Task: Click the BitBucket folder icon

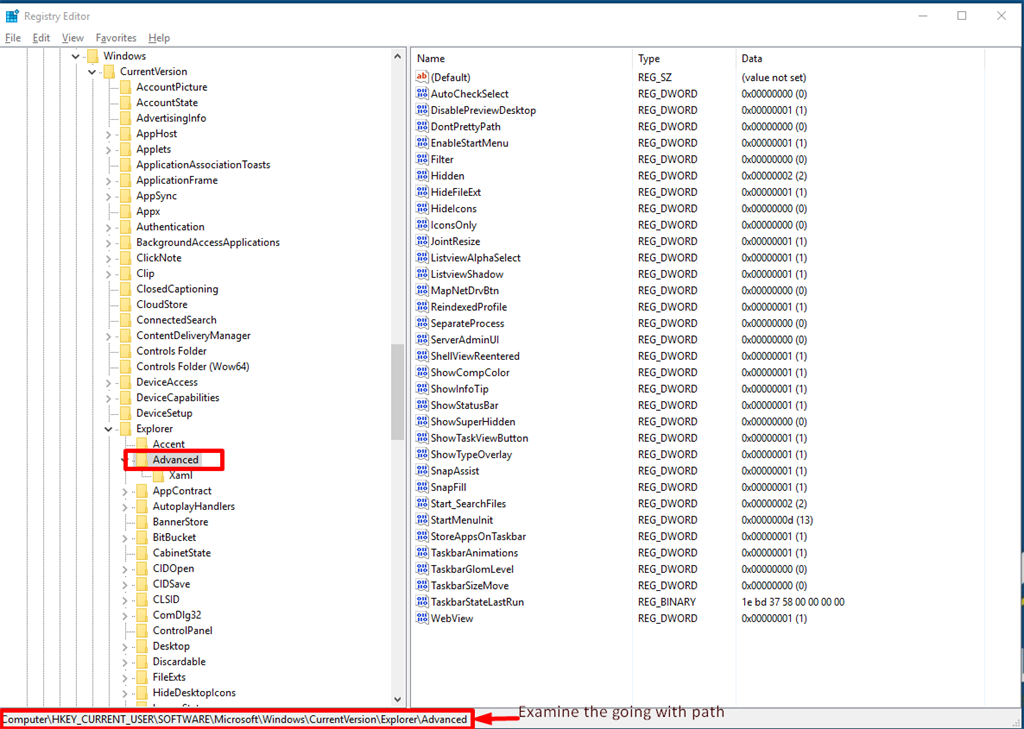Action: pos(142,537)
